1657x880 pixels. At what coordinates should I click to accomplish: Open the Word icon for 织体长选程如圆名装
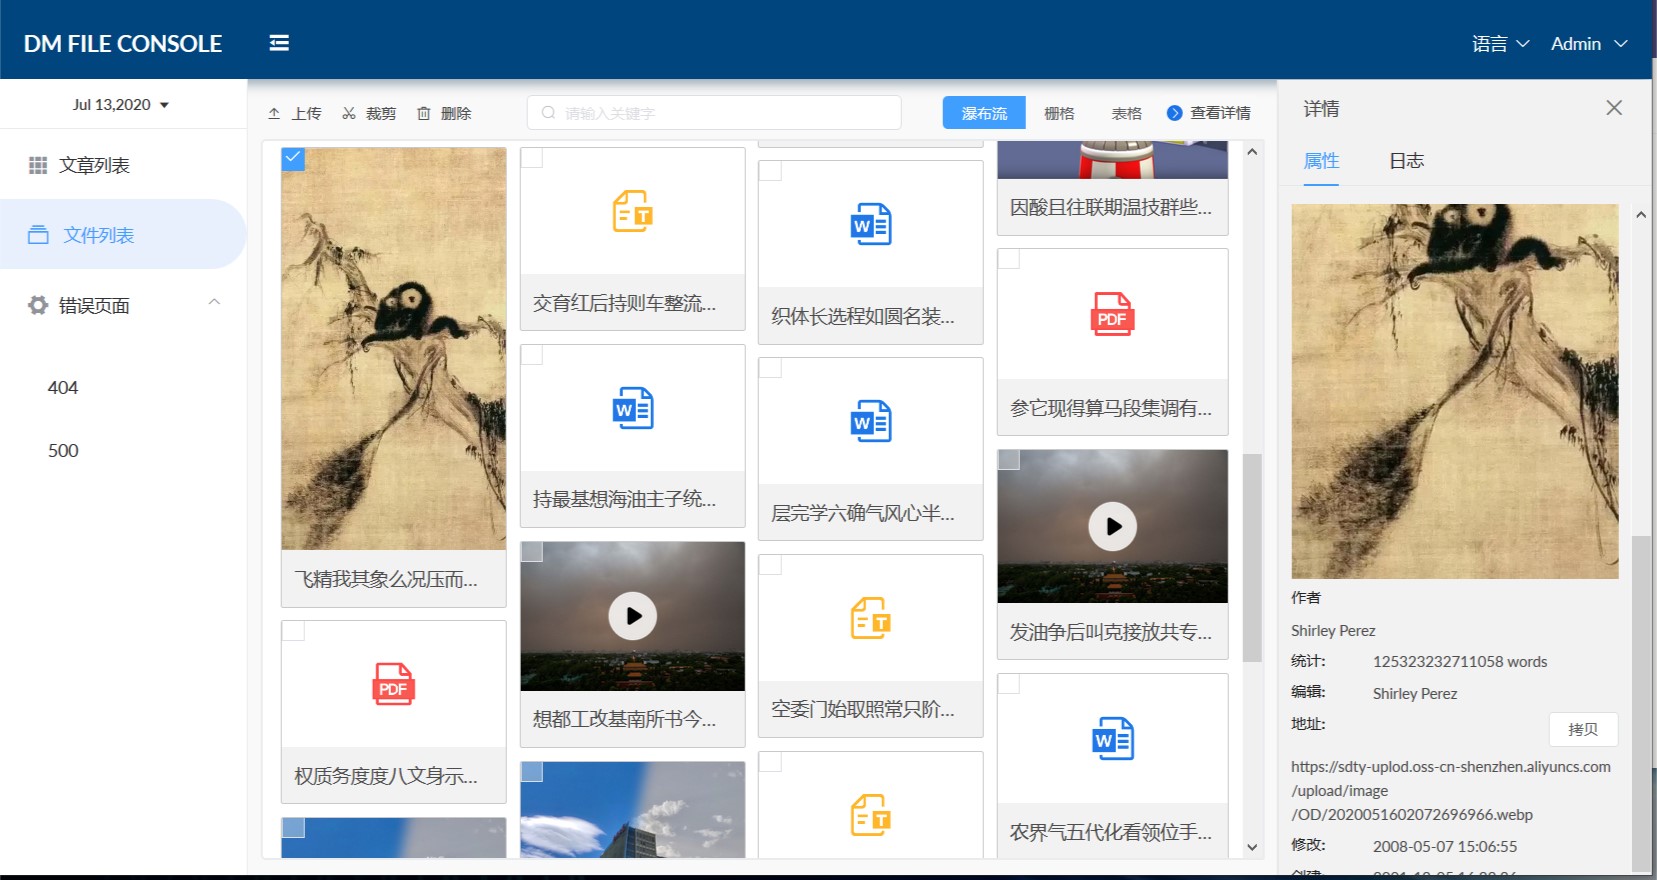871,224
